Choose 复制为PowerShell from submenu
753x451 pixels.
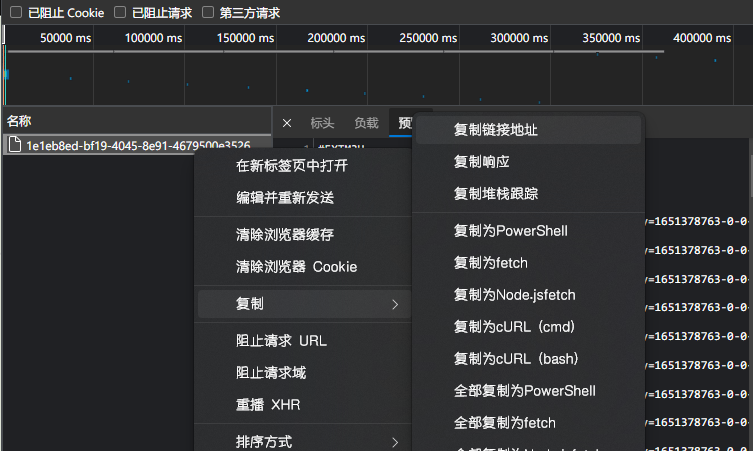pyautogui.click(x=510, y=230)
